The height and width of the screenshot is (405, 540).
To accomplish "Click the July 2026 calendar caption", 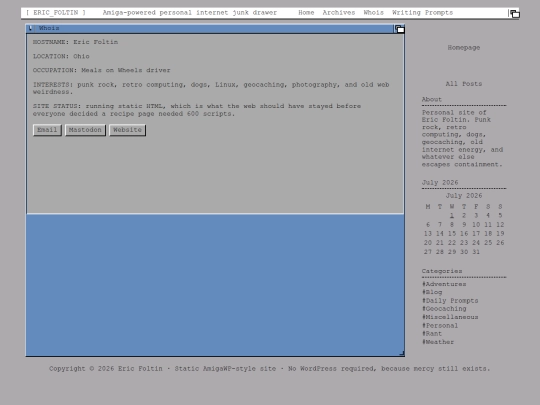I will 464,196.
